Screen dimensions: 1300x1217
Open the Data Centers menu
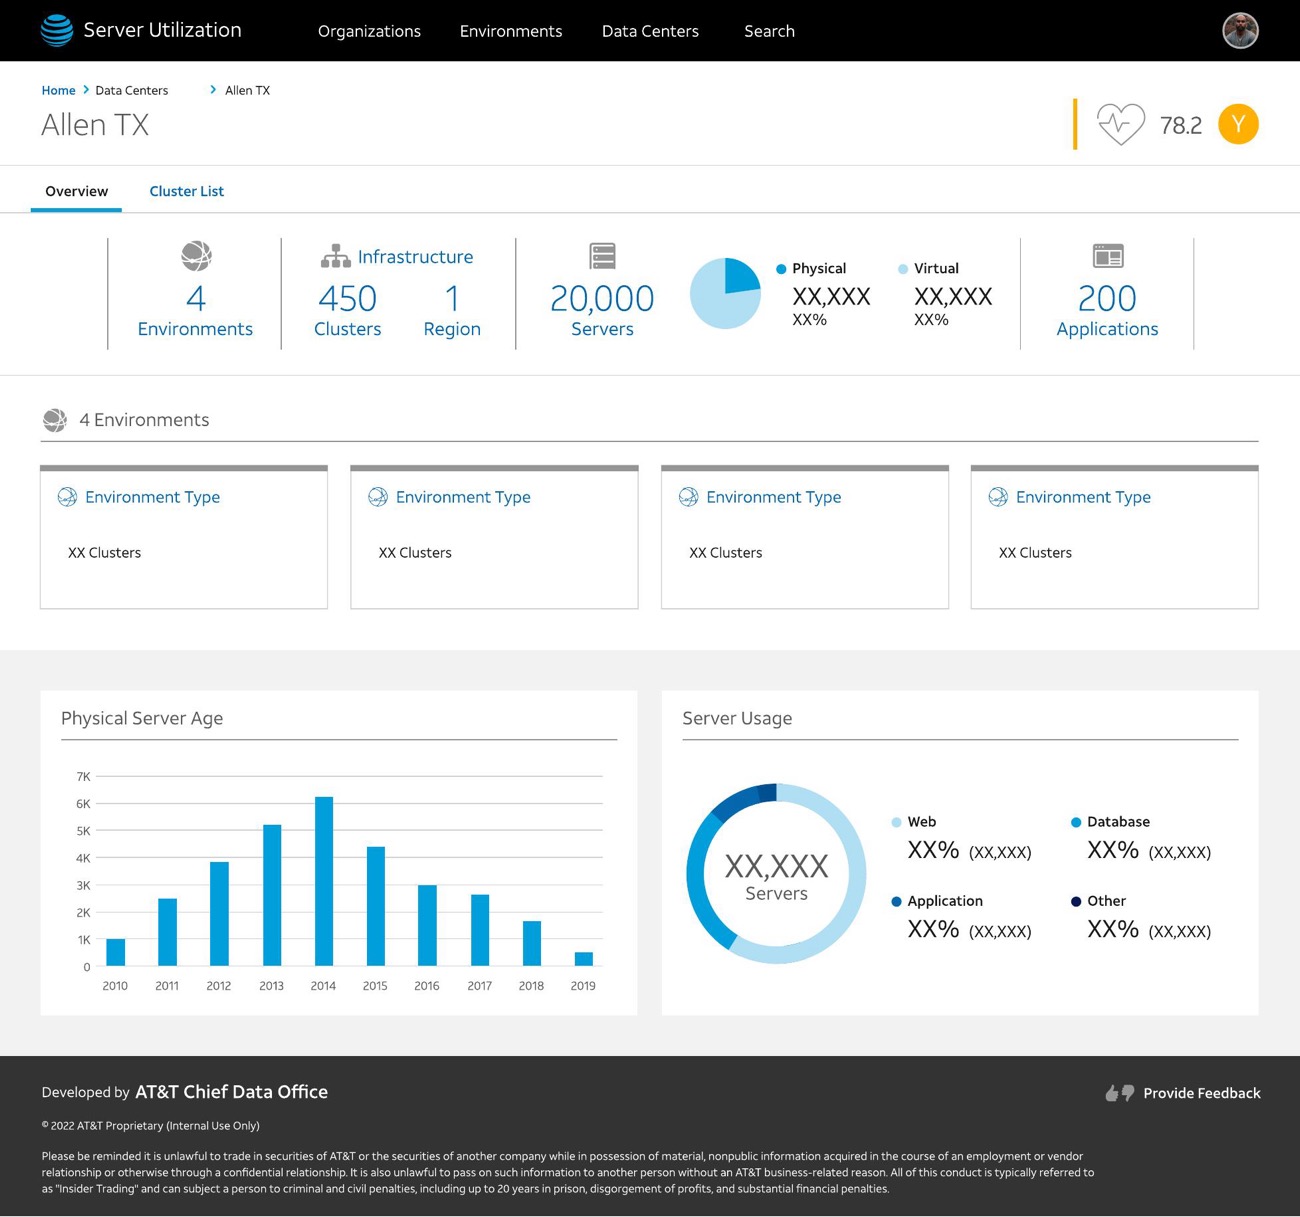[650, 31]
